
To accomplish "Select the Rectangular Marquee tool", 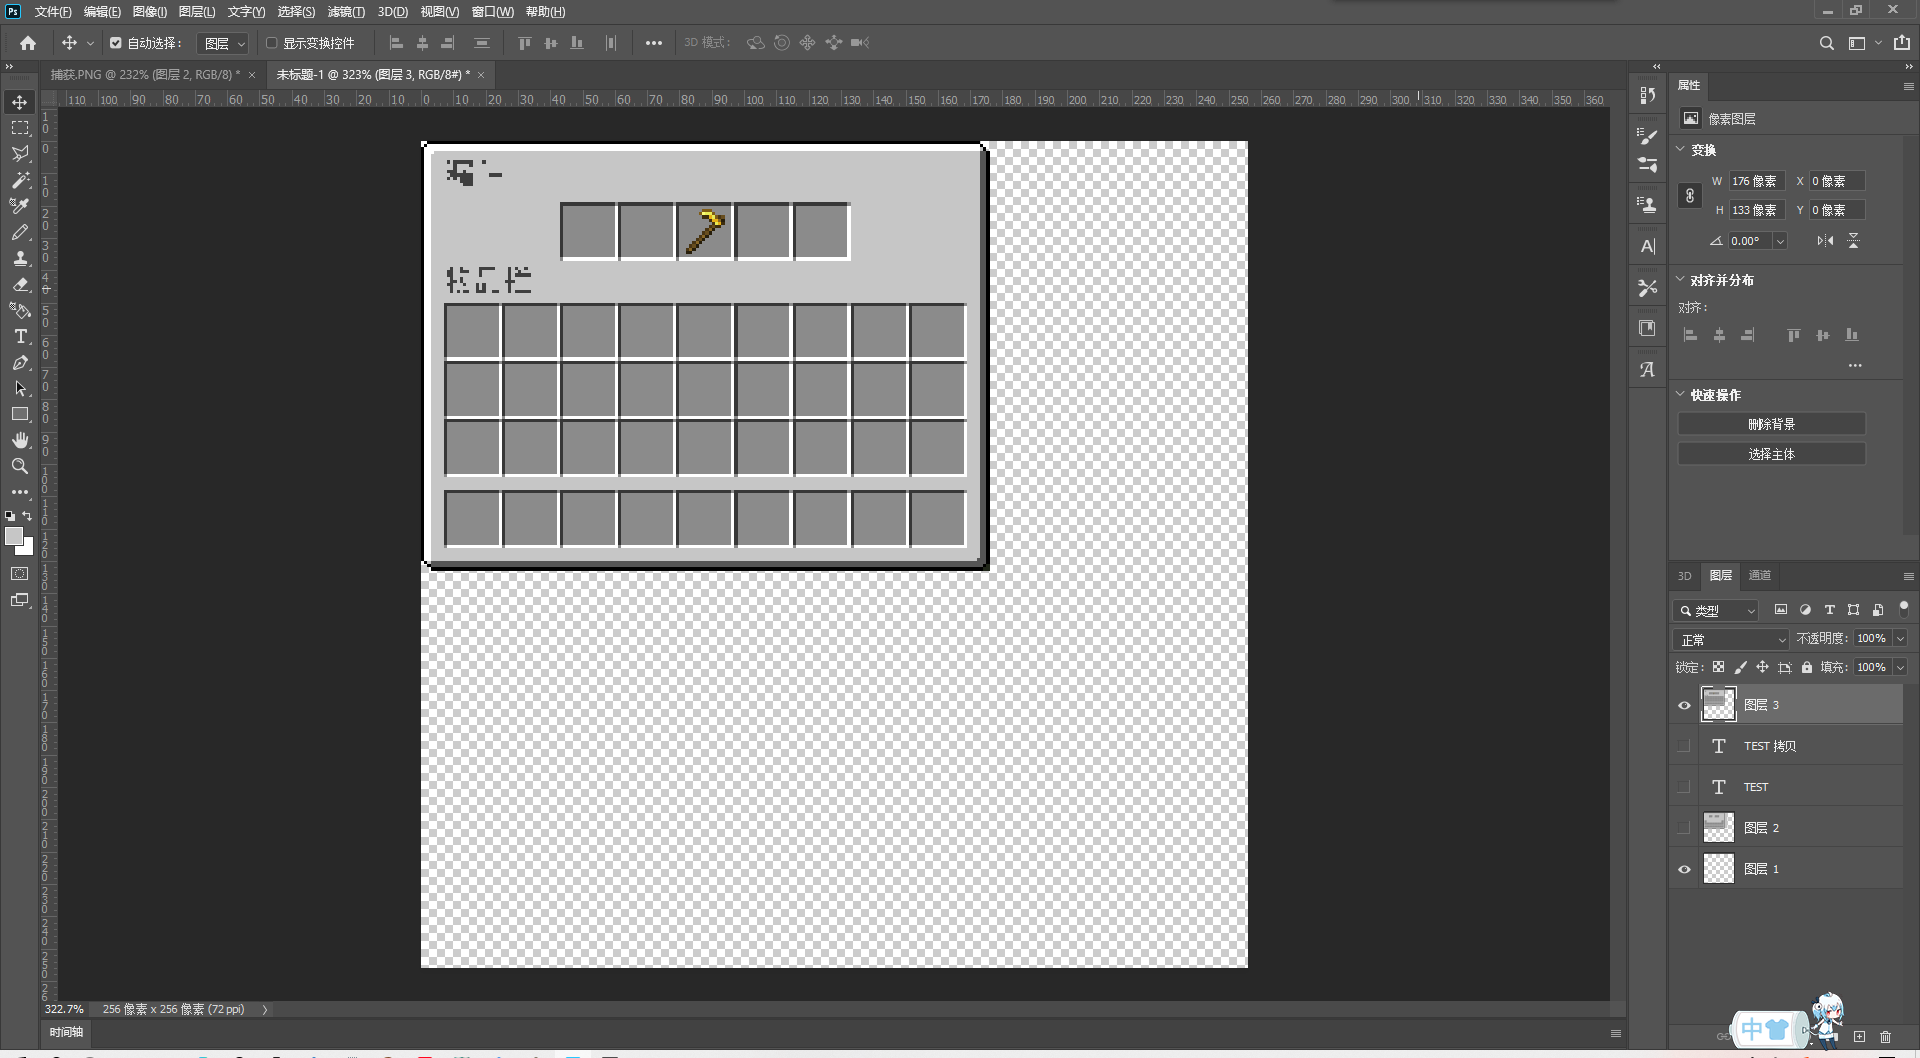I will [x=20, y=128].
